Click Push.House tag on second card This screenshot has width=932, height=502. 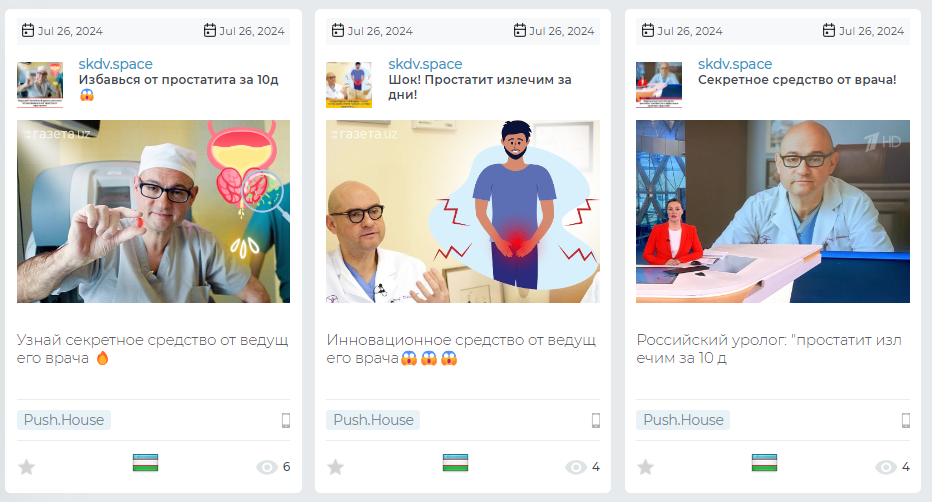pos(373,420)
